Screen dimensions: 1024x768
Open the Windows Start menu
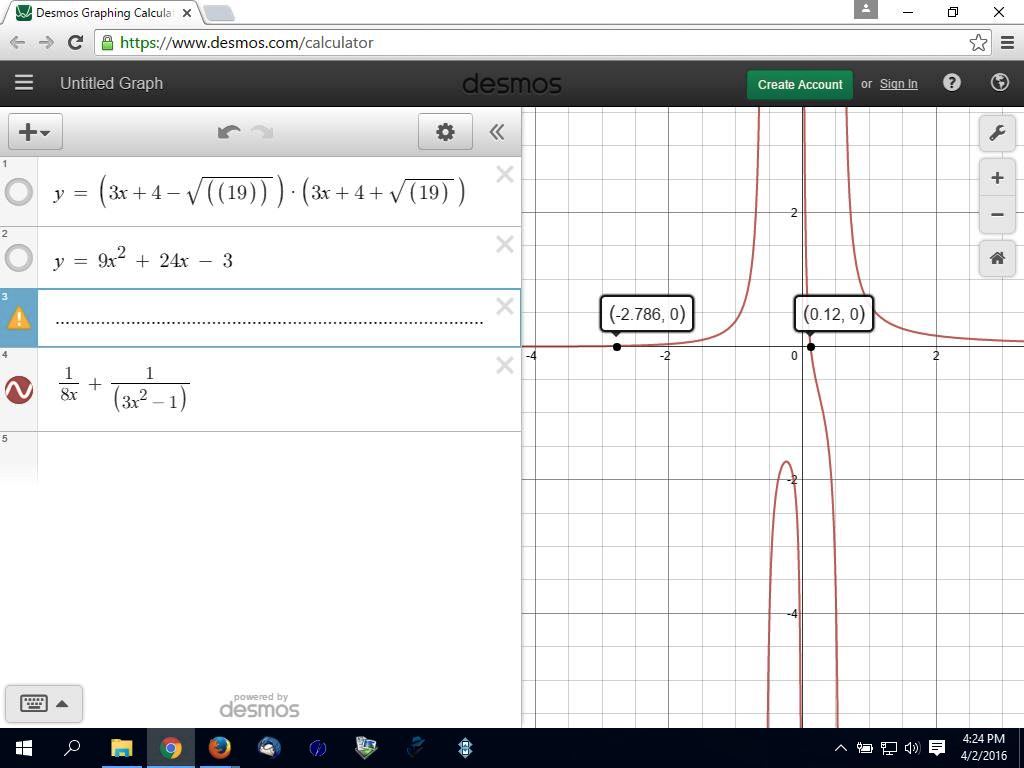click(x=24, y=748)
